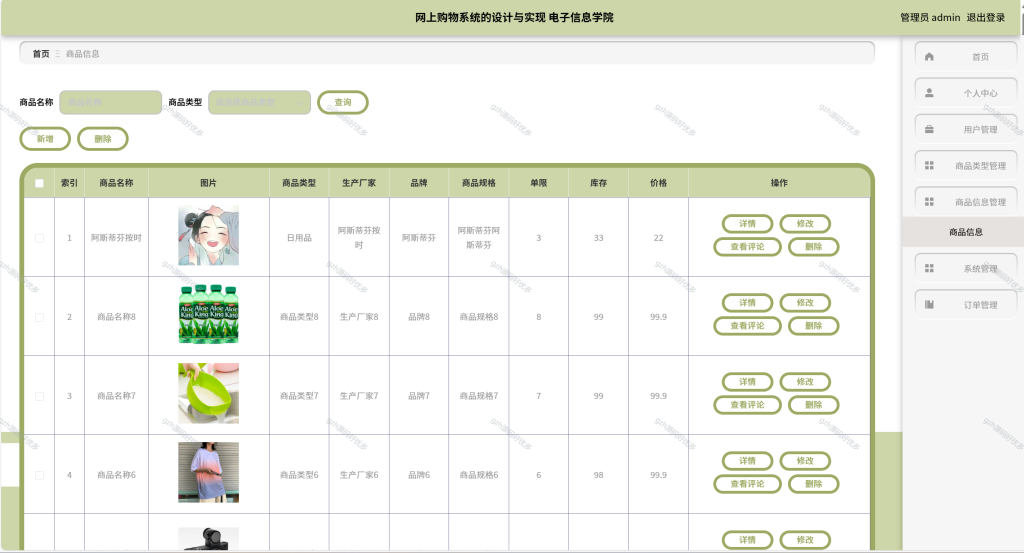1024x553 pixels.
Task: View 详情 for 商品名称7 row
Action: (x=747, y=382)
